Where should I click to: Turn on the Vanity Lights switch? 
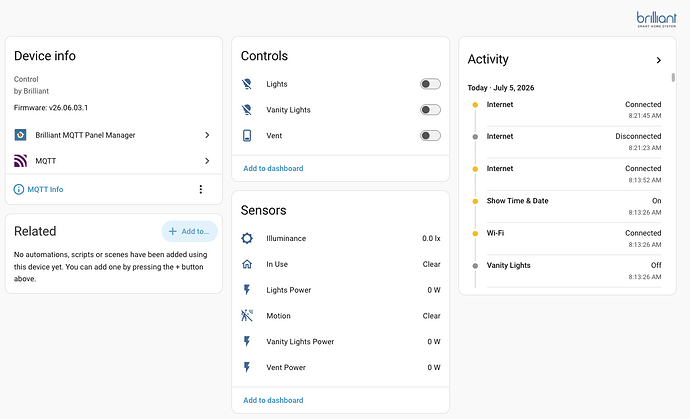tap(430, 110)
